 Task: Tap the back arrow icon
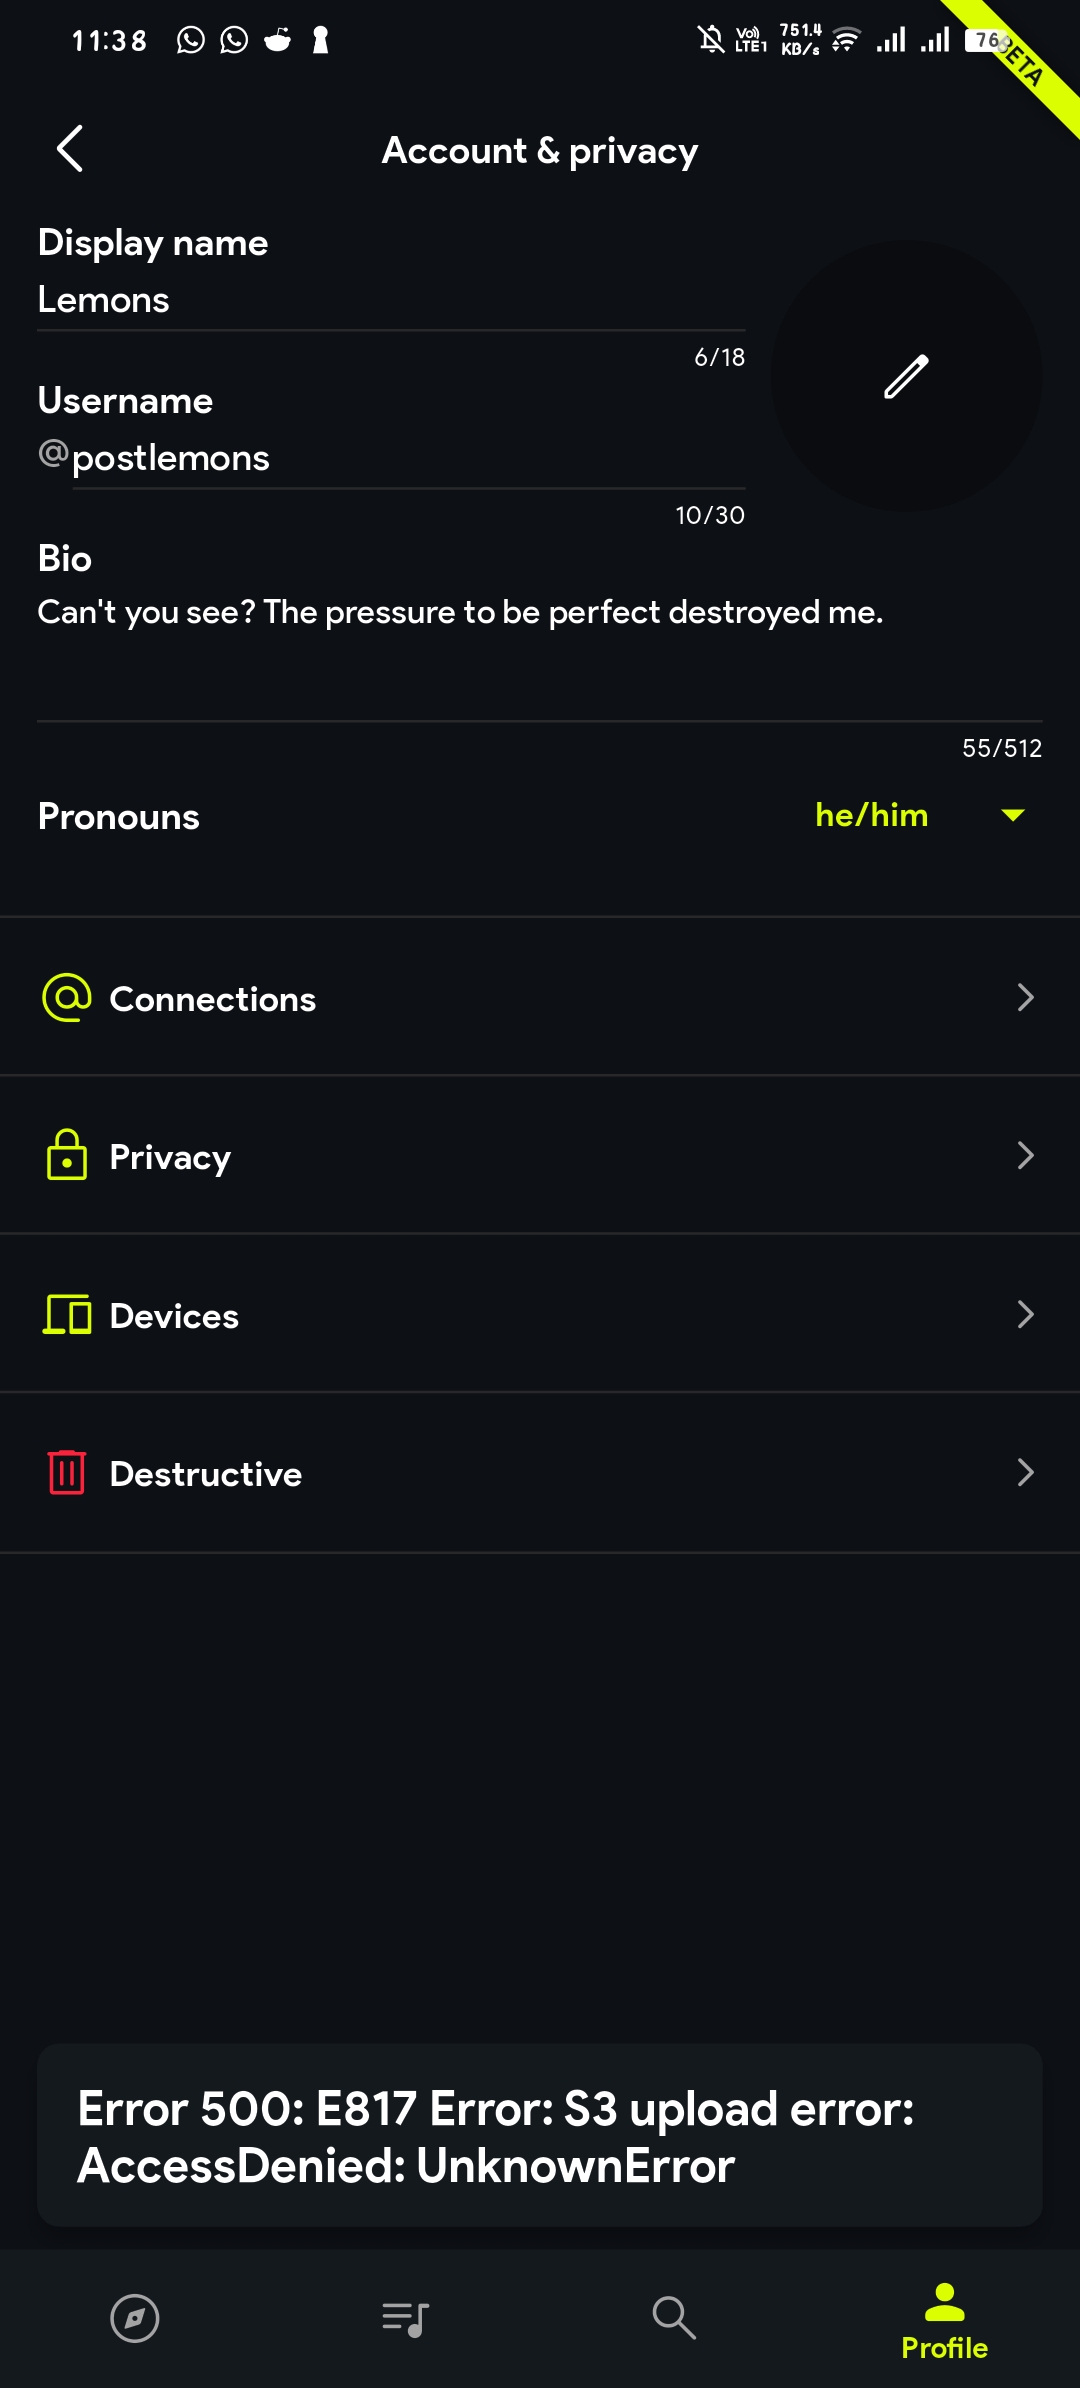pyautogui.click(x=70, y=150)
